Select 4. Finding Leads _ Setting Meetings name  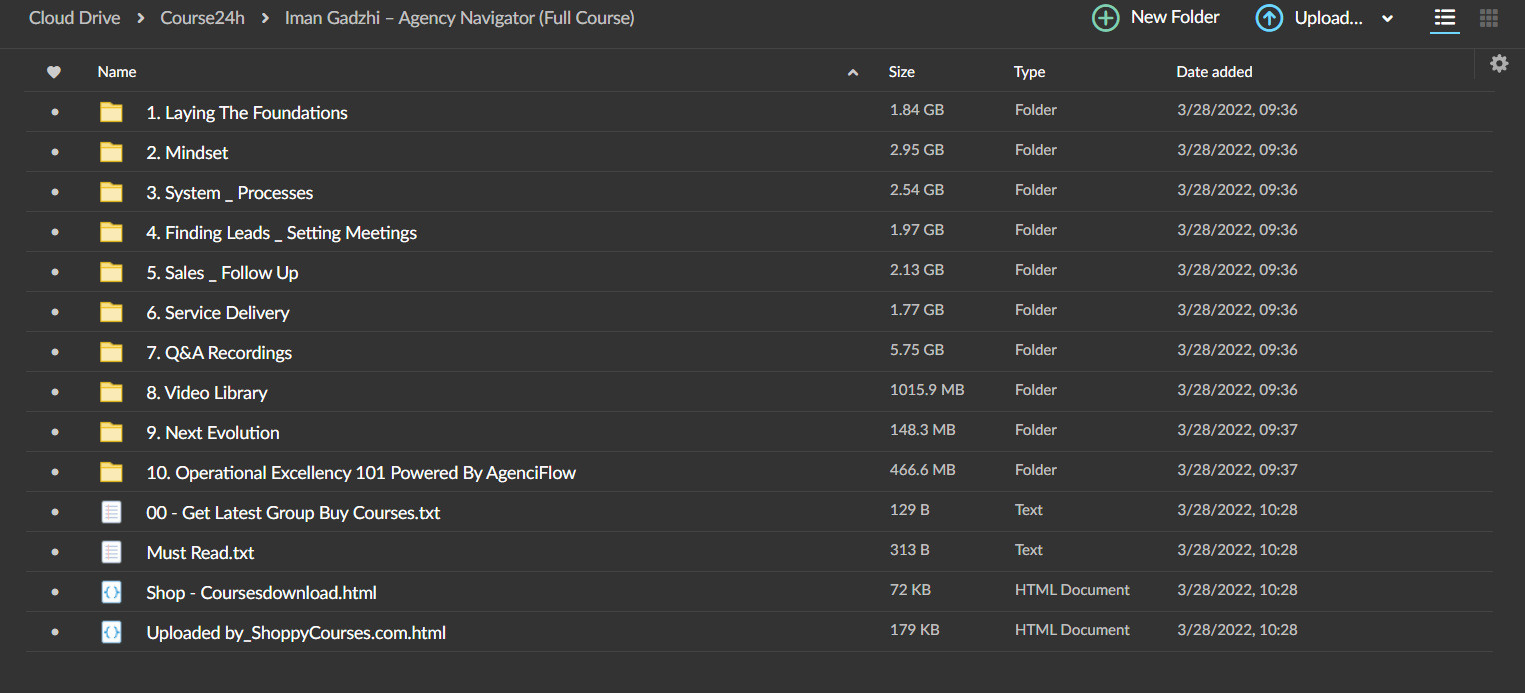(x=282, y=233)
